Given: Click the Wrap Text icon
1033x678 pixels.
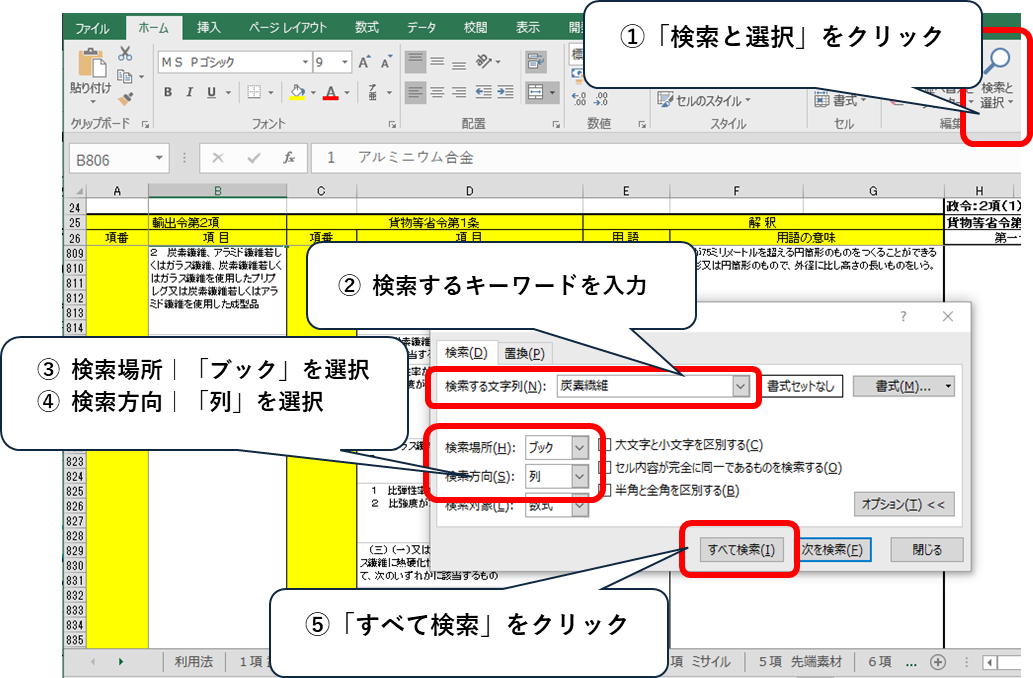Looking at the screenshot, I should coord(536,62).
